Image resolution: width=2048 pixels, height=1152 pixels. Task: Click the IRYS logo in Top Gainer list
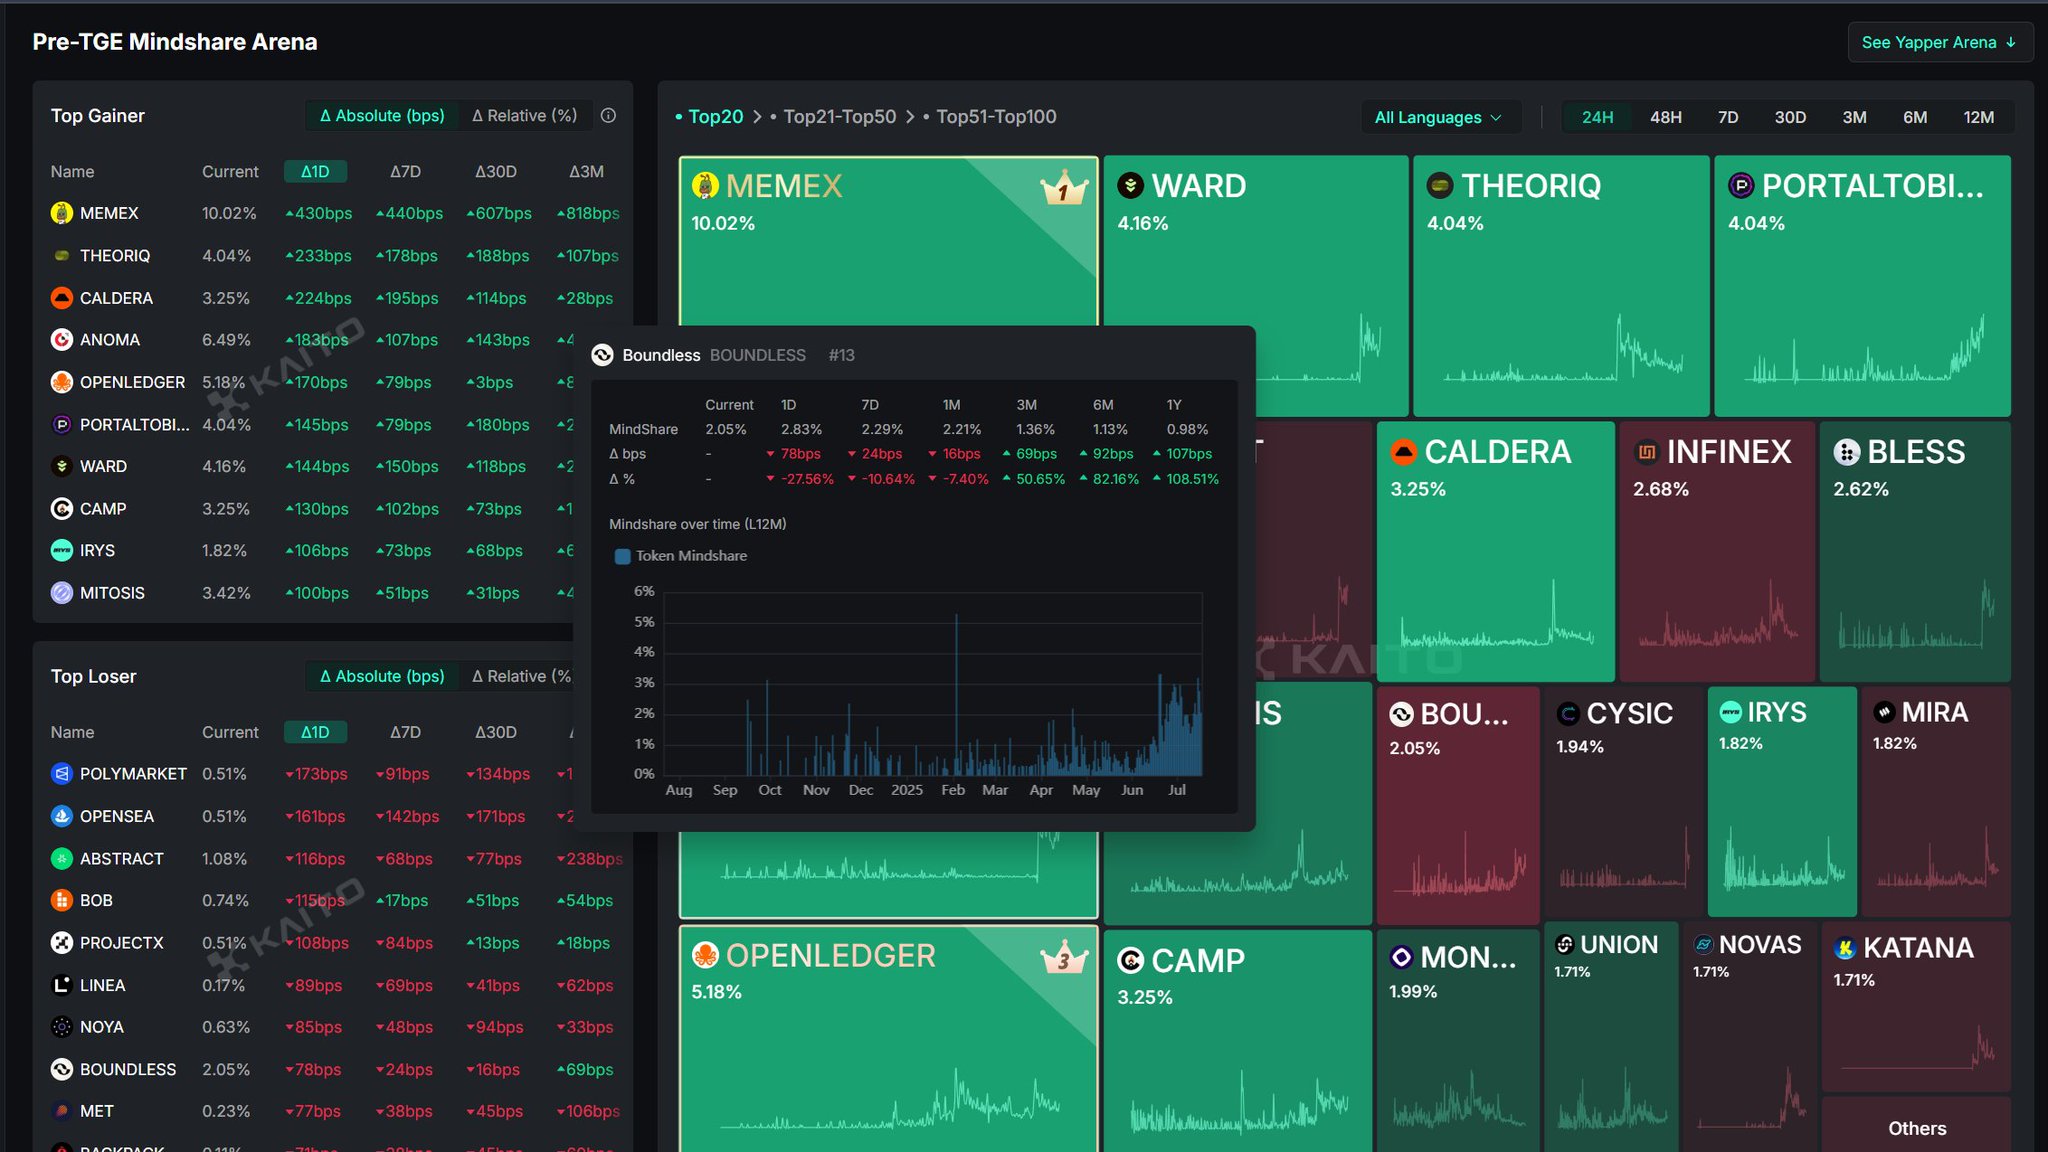click(x=62, y=551)
